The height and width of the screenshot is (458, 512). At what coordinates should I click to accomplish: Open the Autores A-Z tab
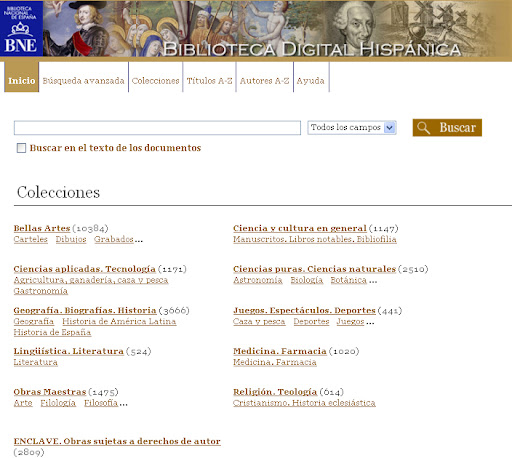pos(264,81)
